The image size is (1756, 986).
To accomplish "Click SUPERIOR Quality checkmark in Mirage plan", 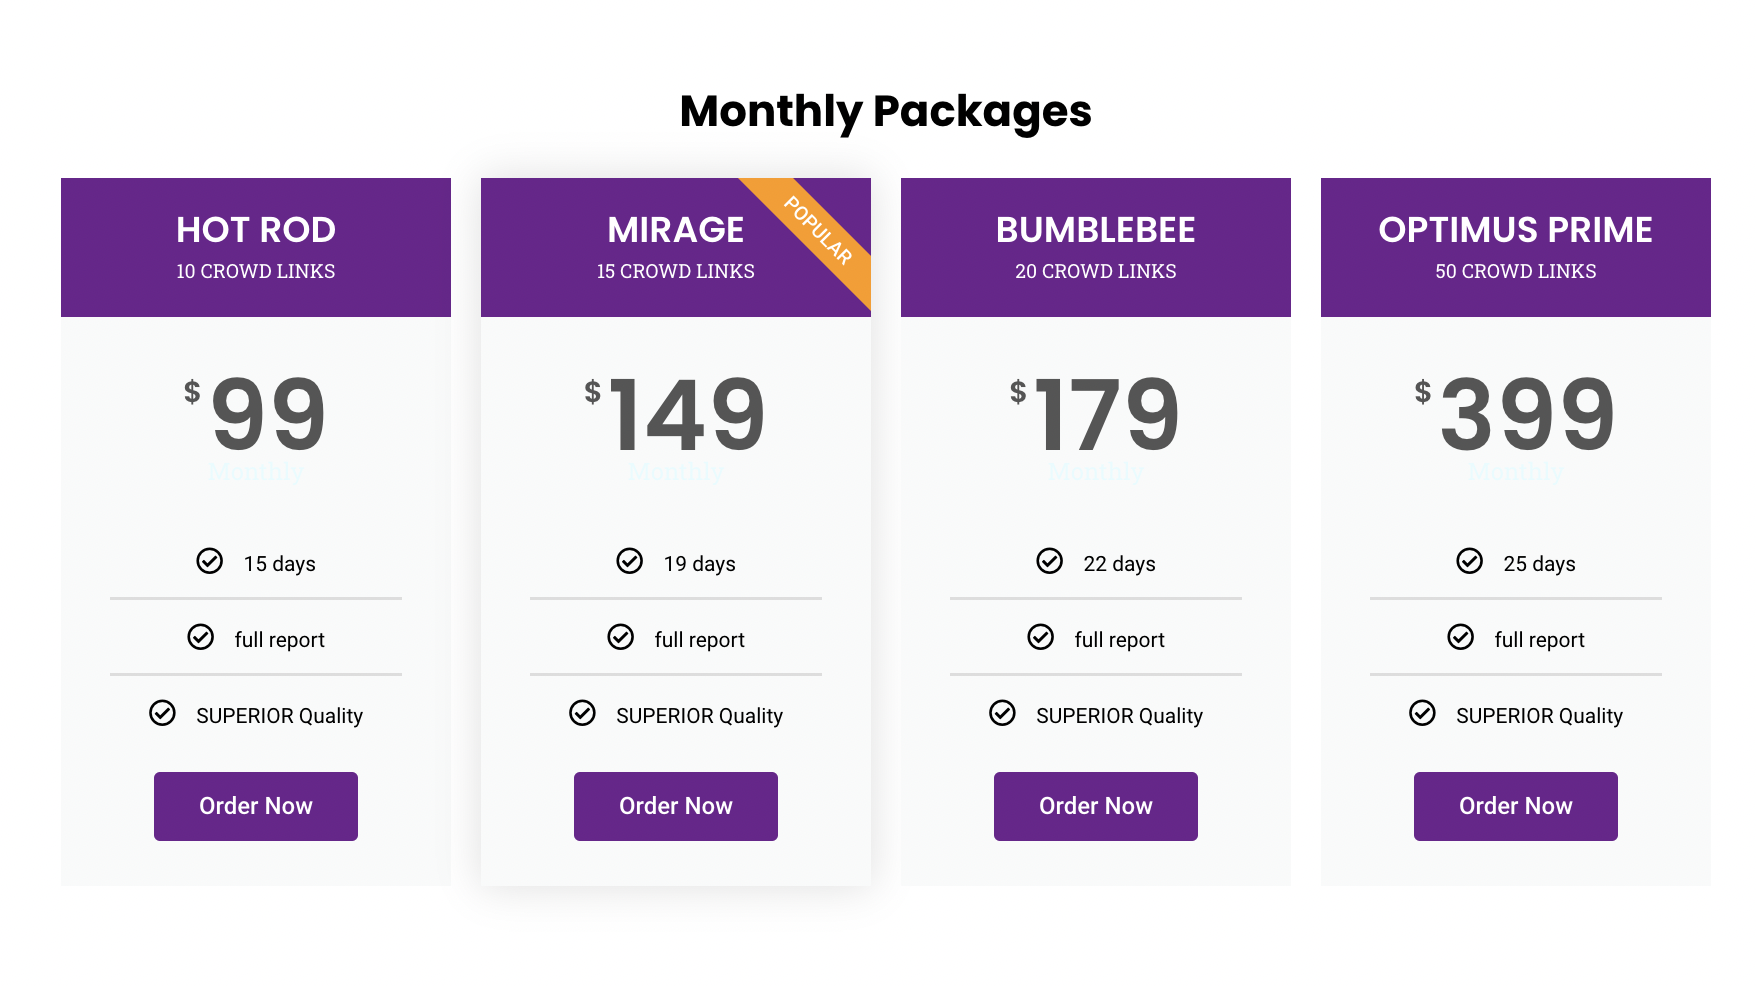I will (x=582, y=713).
